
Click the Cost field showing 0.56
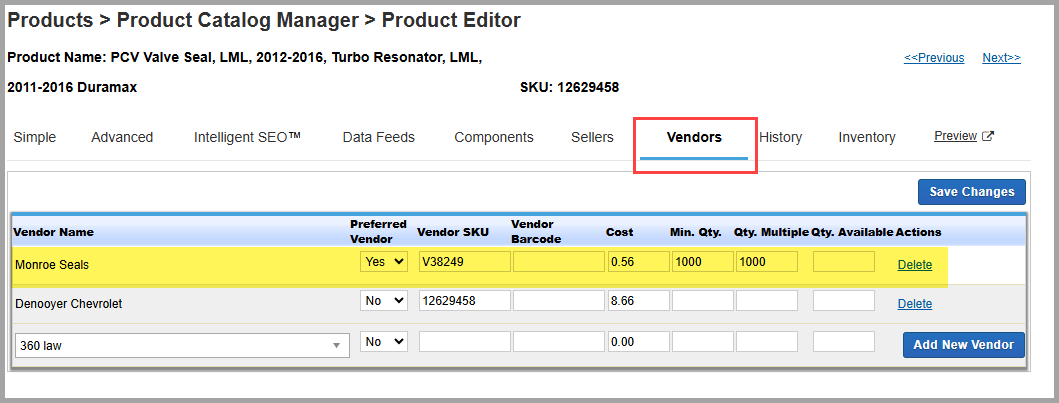638,262
